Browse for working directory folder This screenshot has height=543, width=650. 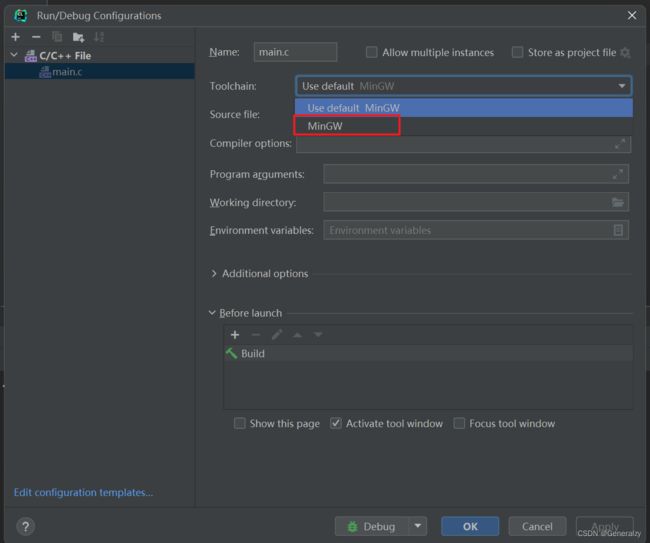click(x=618, y=202)
